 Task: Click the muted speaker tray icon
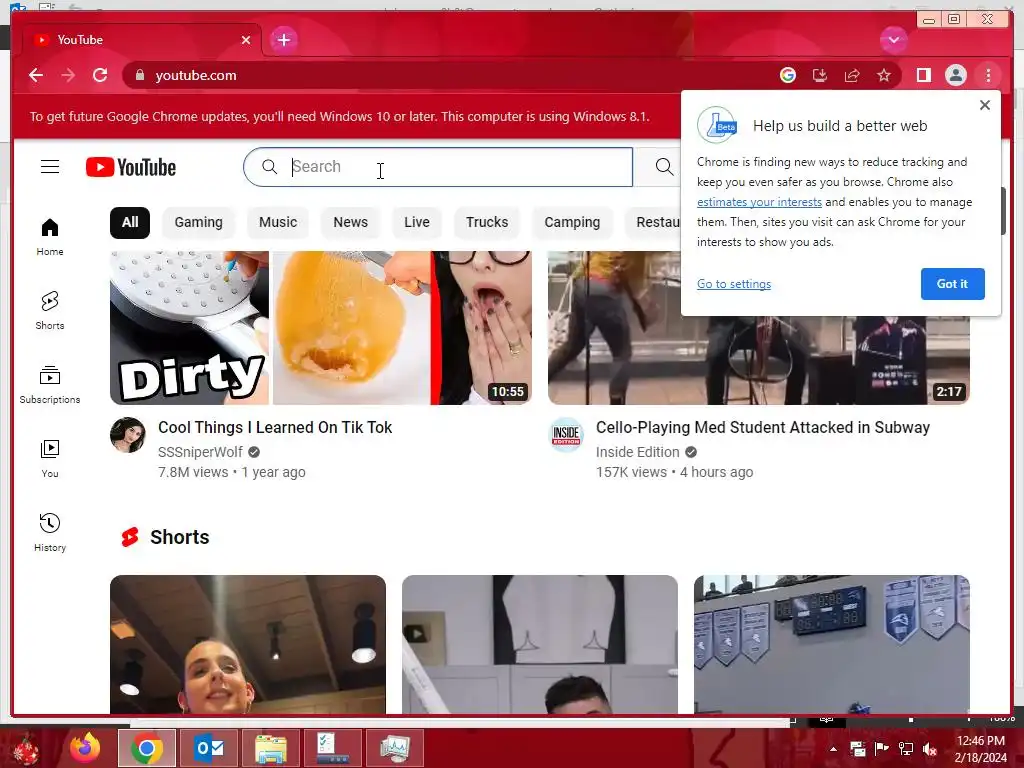(x=929, y=749)
